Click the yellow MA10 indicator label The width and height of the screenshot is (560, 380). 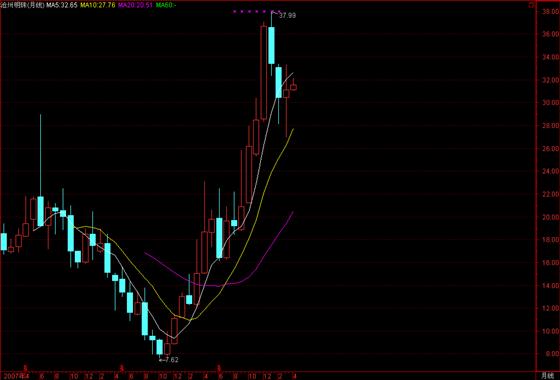tap(98, 5)
